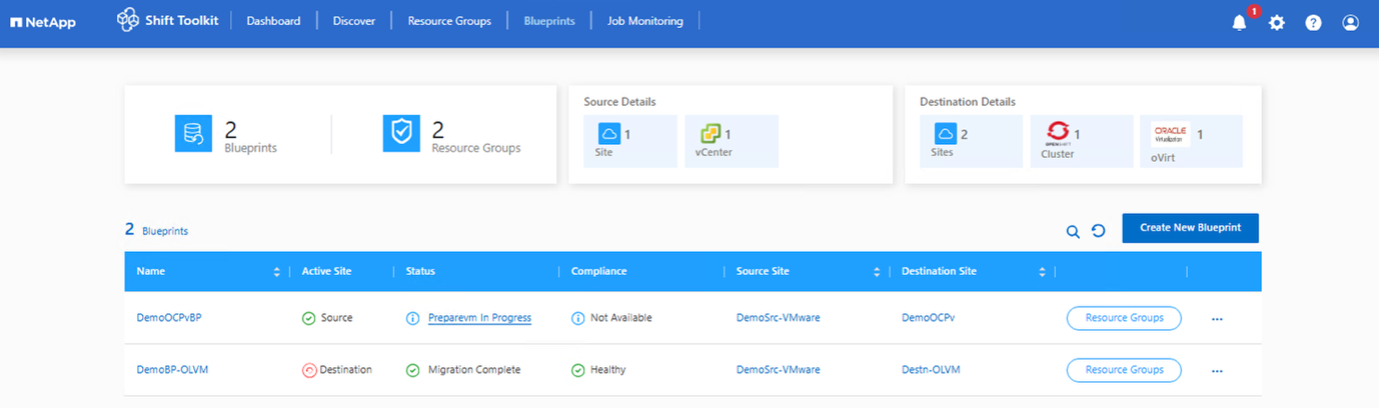
Task: Click the Migration Complete status text
Action: coord(476,371)
